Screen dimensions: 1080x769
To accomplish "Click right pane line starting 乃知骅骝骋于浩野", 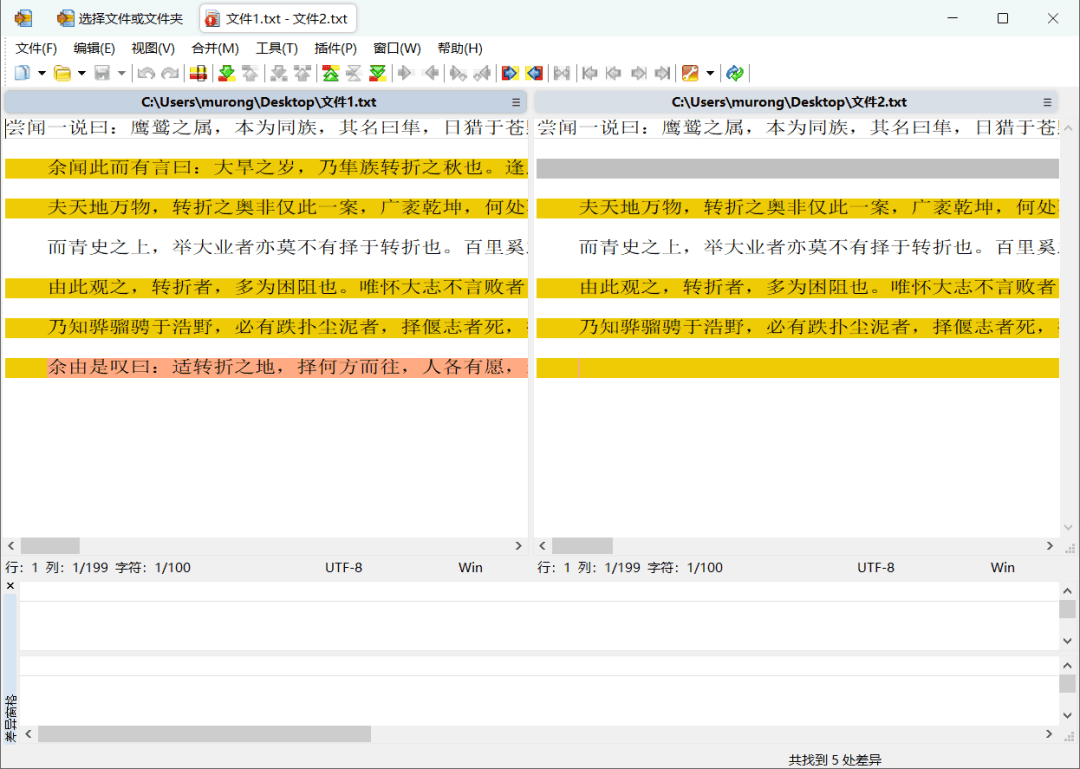I will pyautogui.click(x=798, y=327).
